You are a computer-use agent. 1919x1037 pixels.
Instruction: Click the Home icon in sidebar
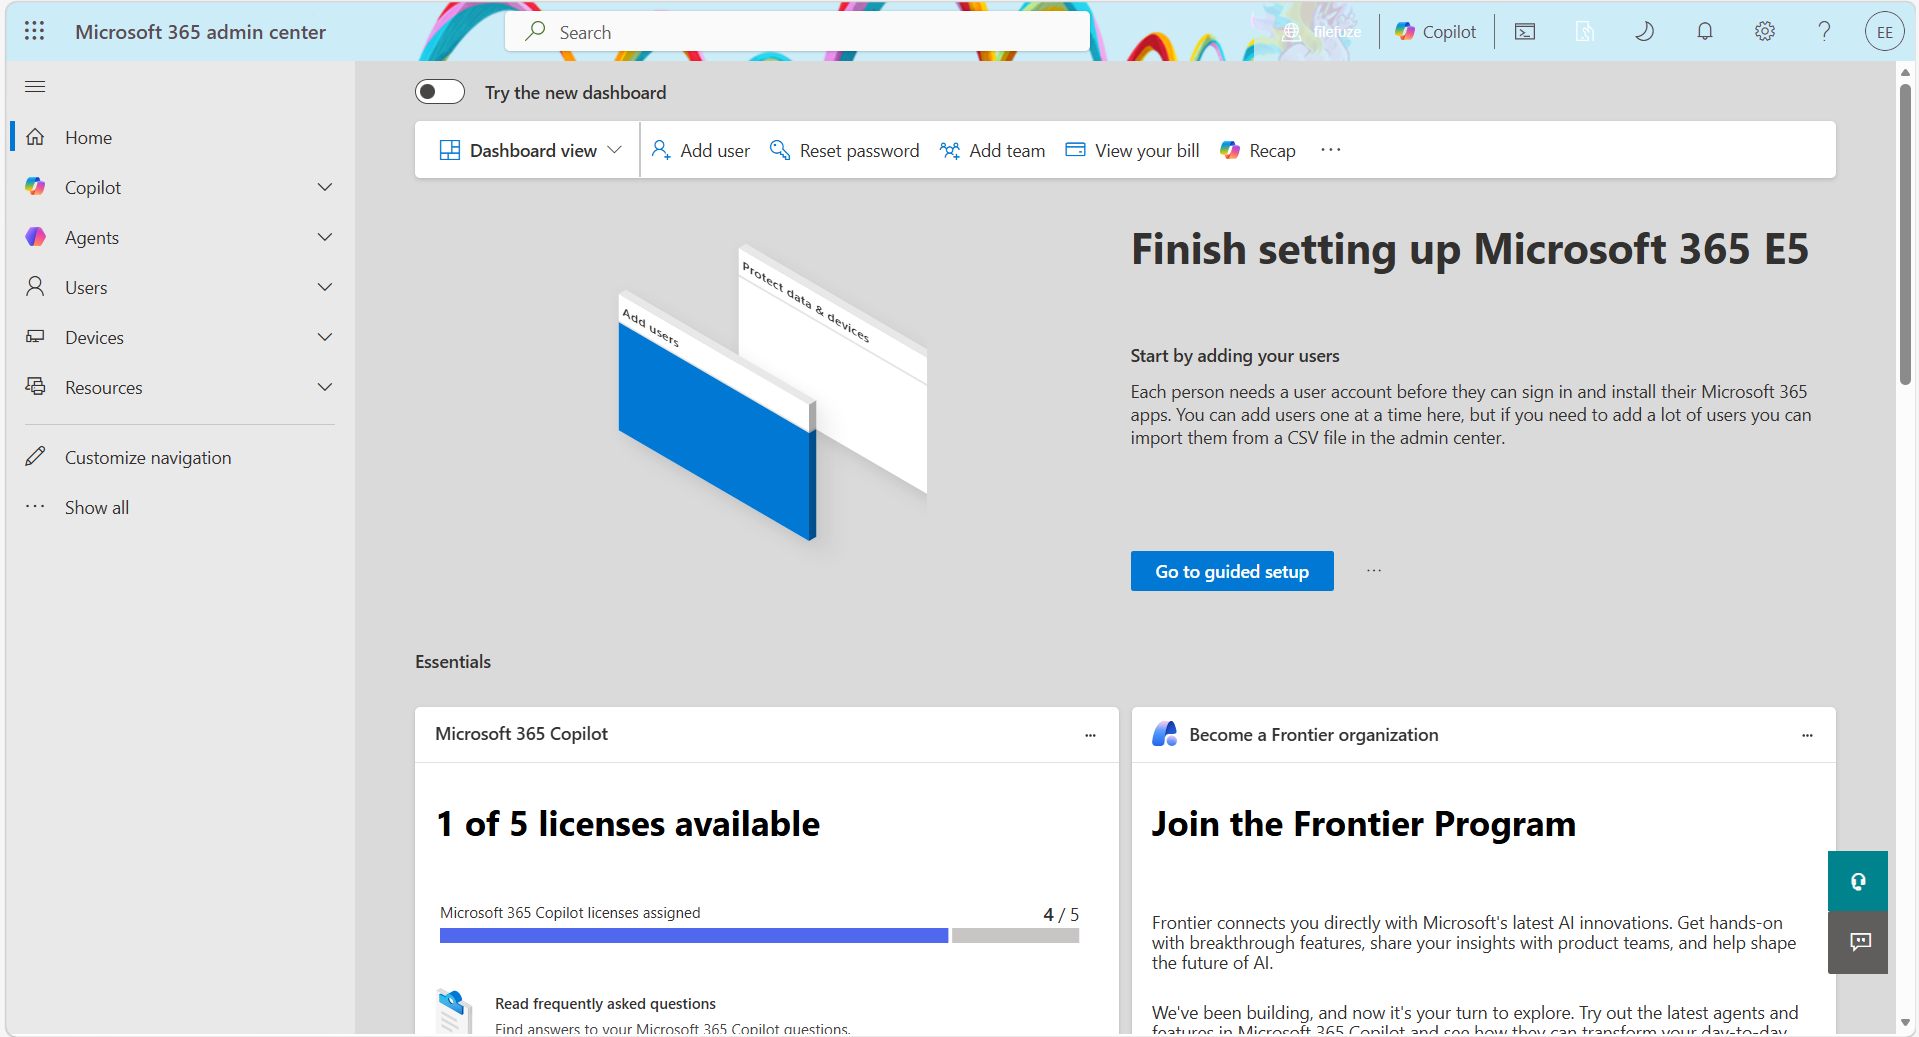35,137
